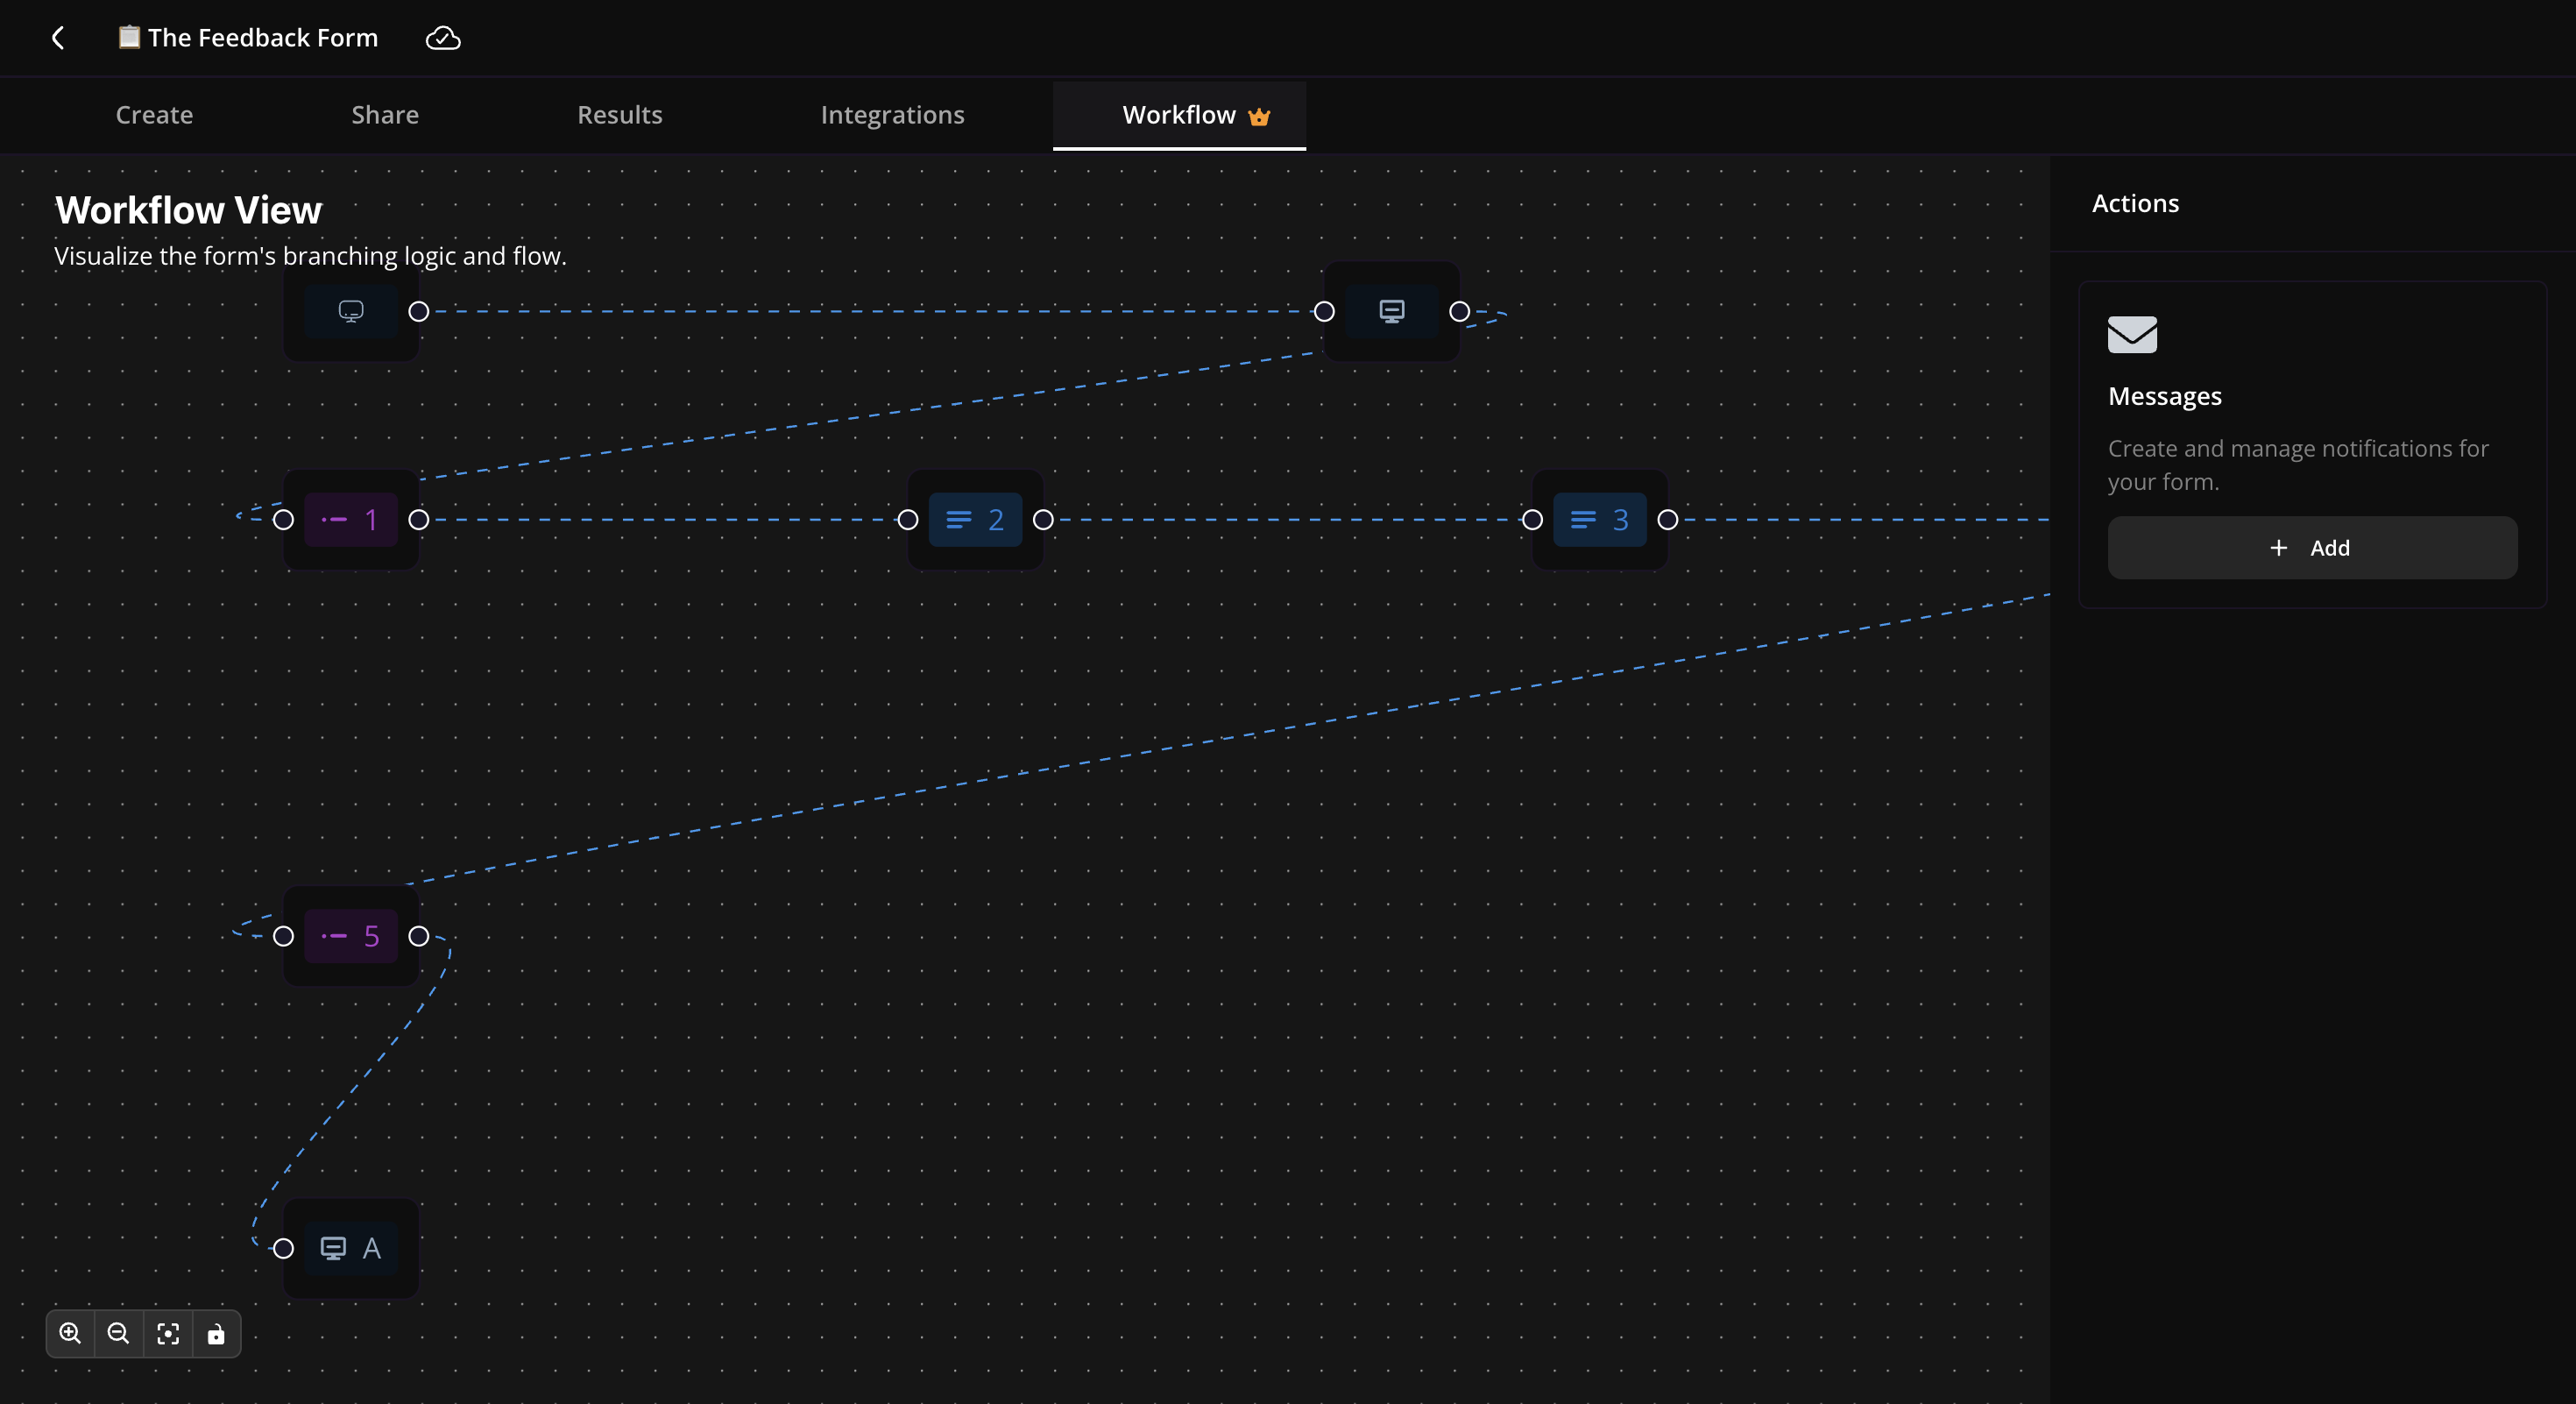Select the Workflow tab
This screenshot has width=2576, height=1404.
(1179, 115)
